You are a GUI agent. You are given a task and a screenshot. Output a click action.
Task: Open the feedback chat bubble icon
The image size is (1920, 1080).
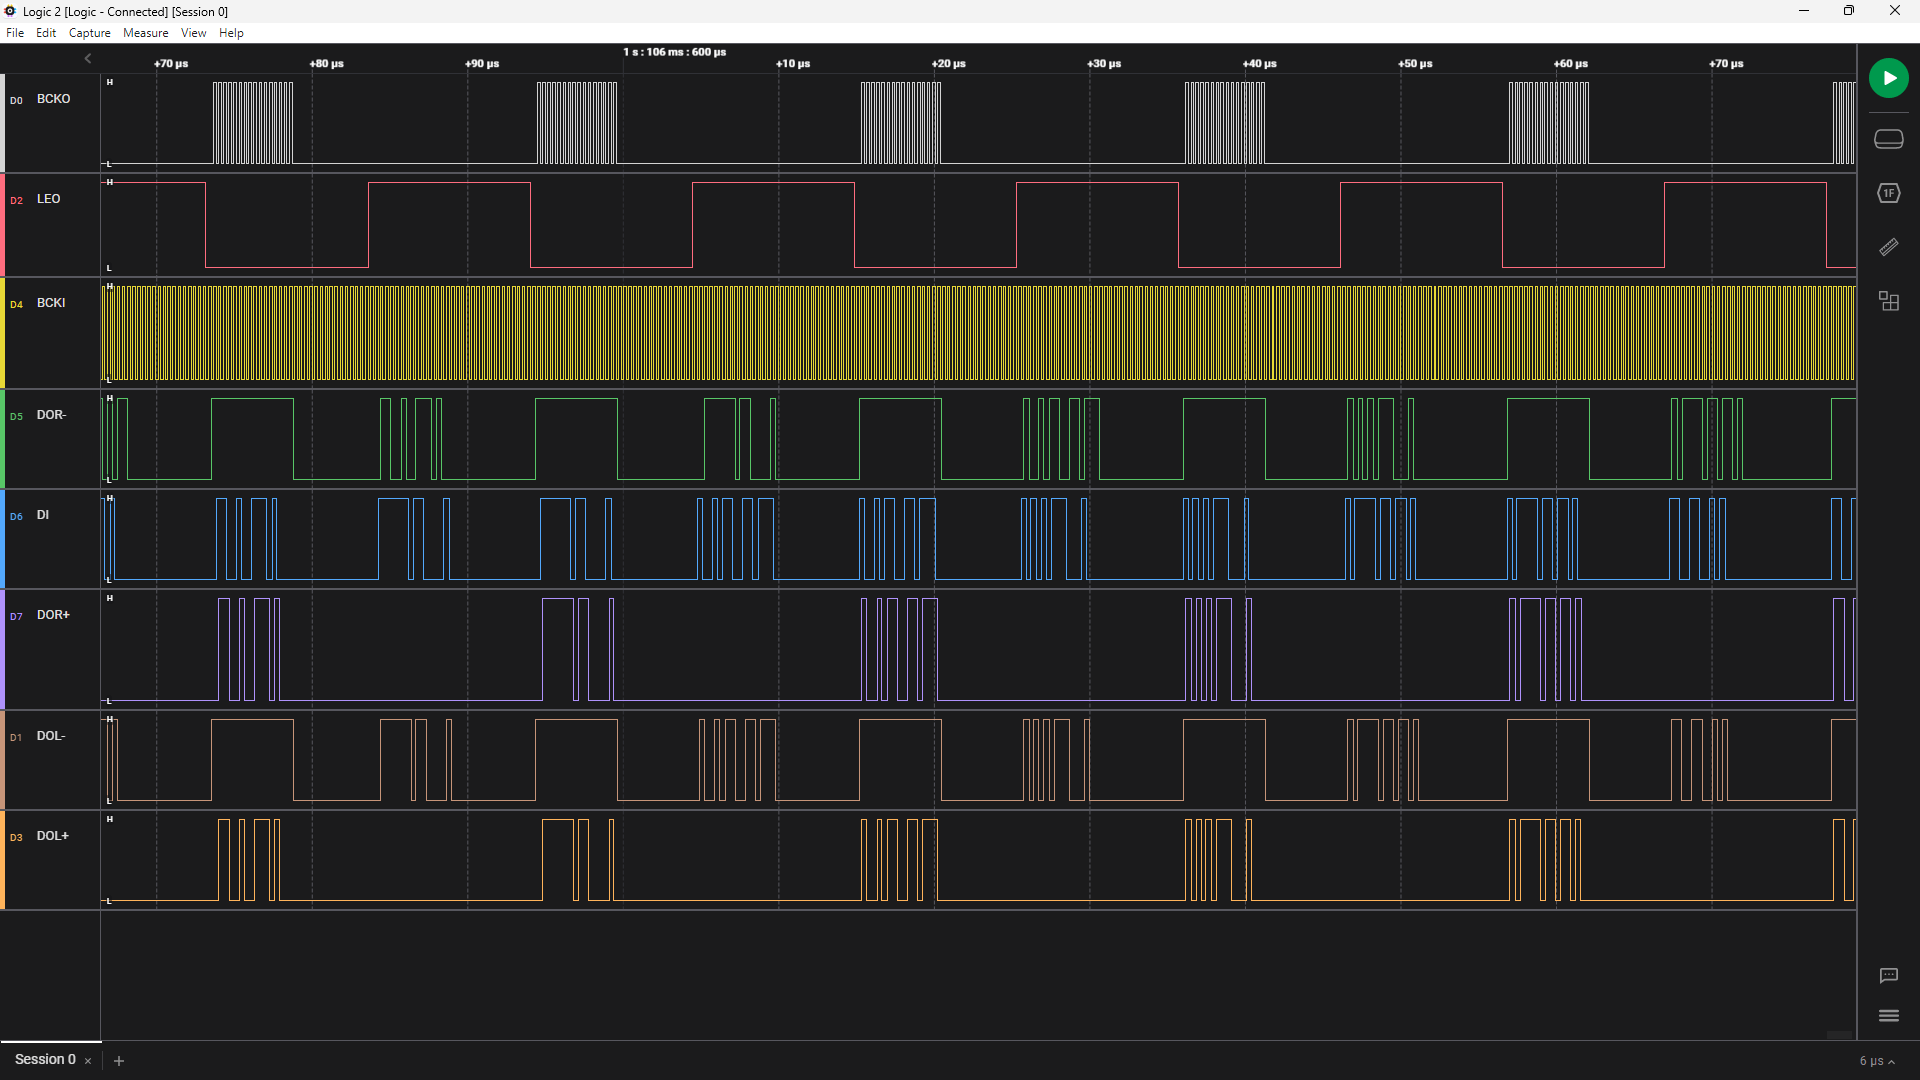(x=1888, y=975)
